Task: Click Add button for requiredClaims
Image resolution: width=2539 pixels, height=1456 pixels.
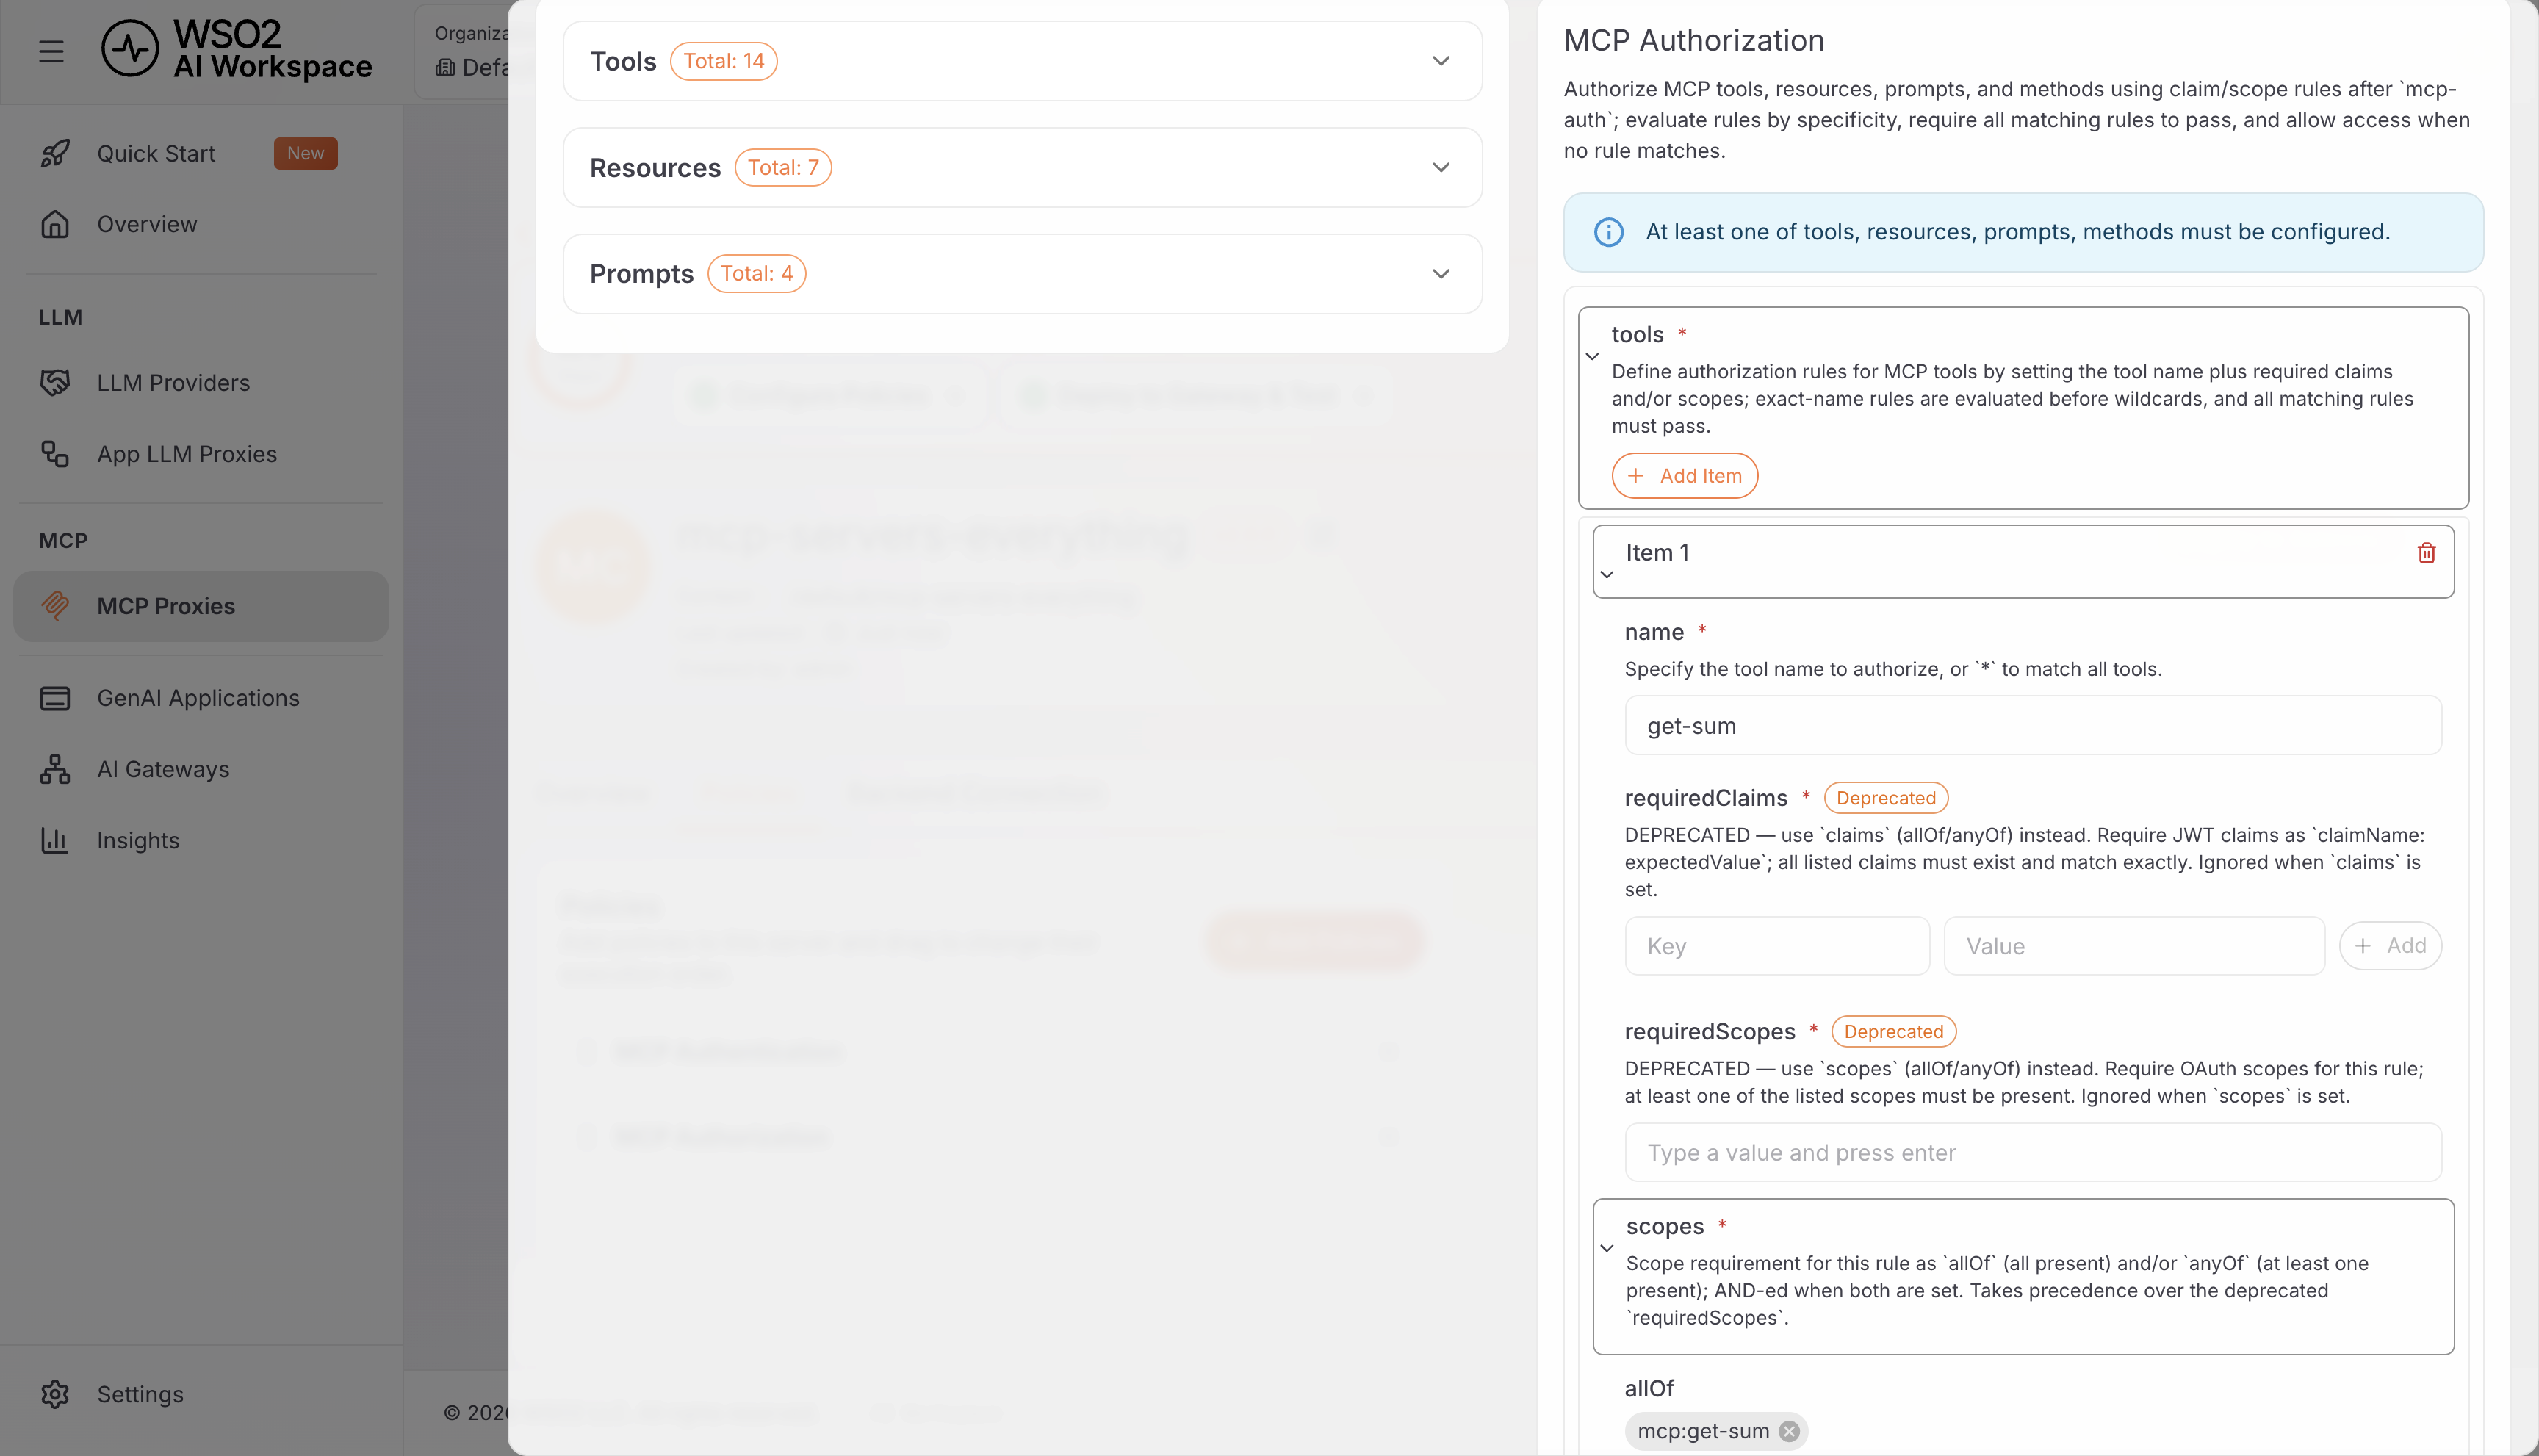Action: pyautogui.click(x=2390, y=946)
